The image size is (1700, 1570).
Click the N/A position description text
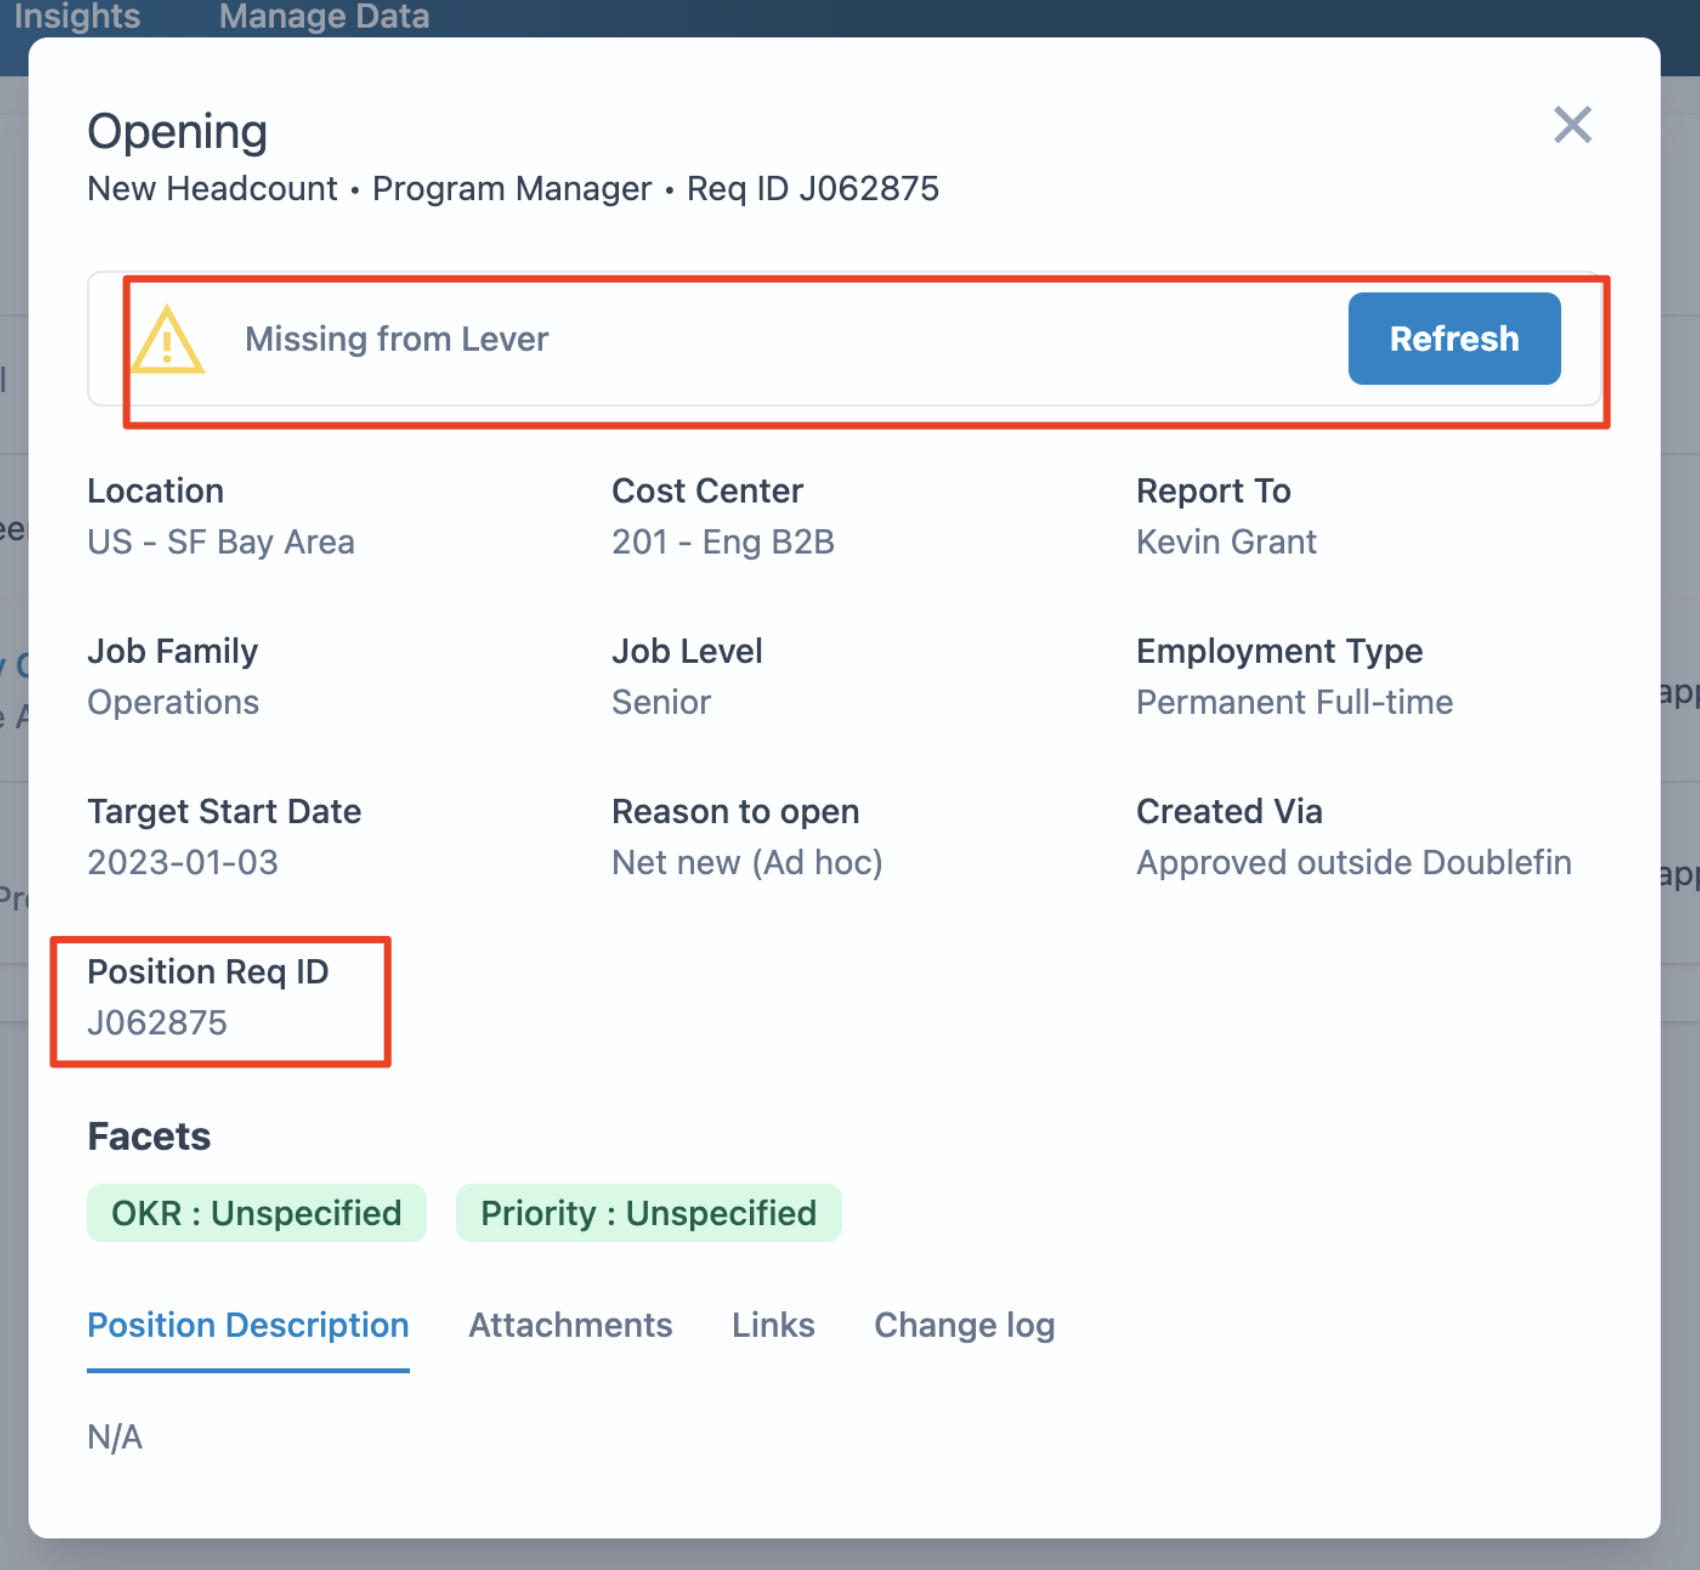coord(114,1436)
